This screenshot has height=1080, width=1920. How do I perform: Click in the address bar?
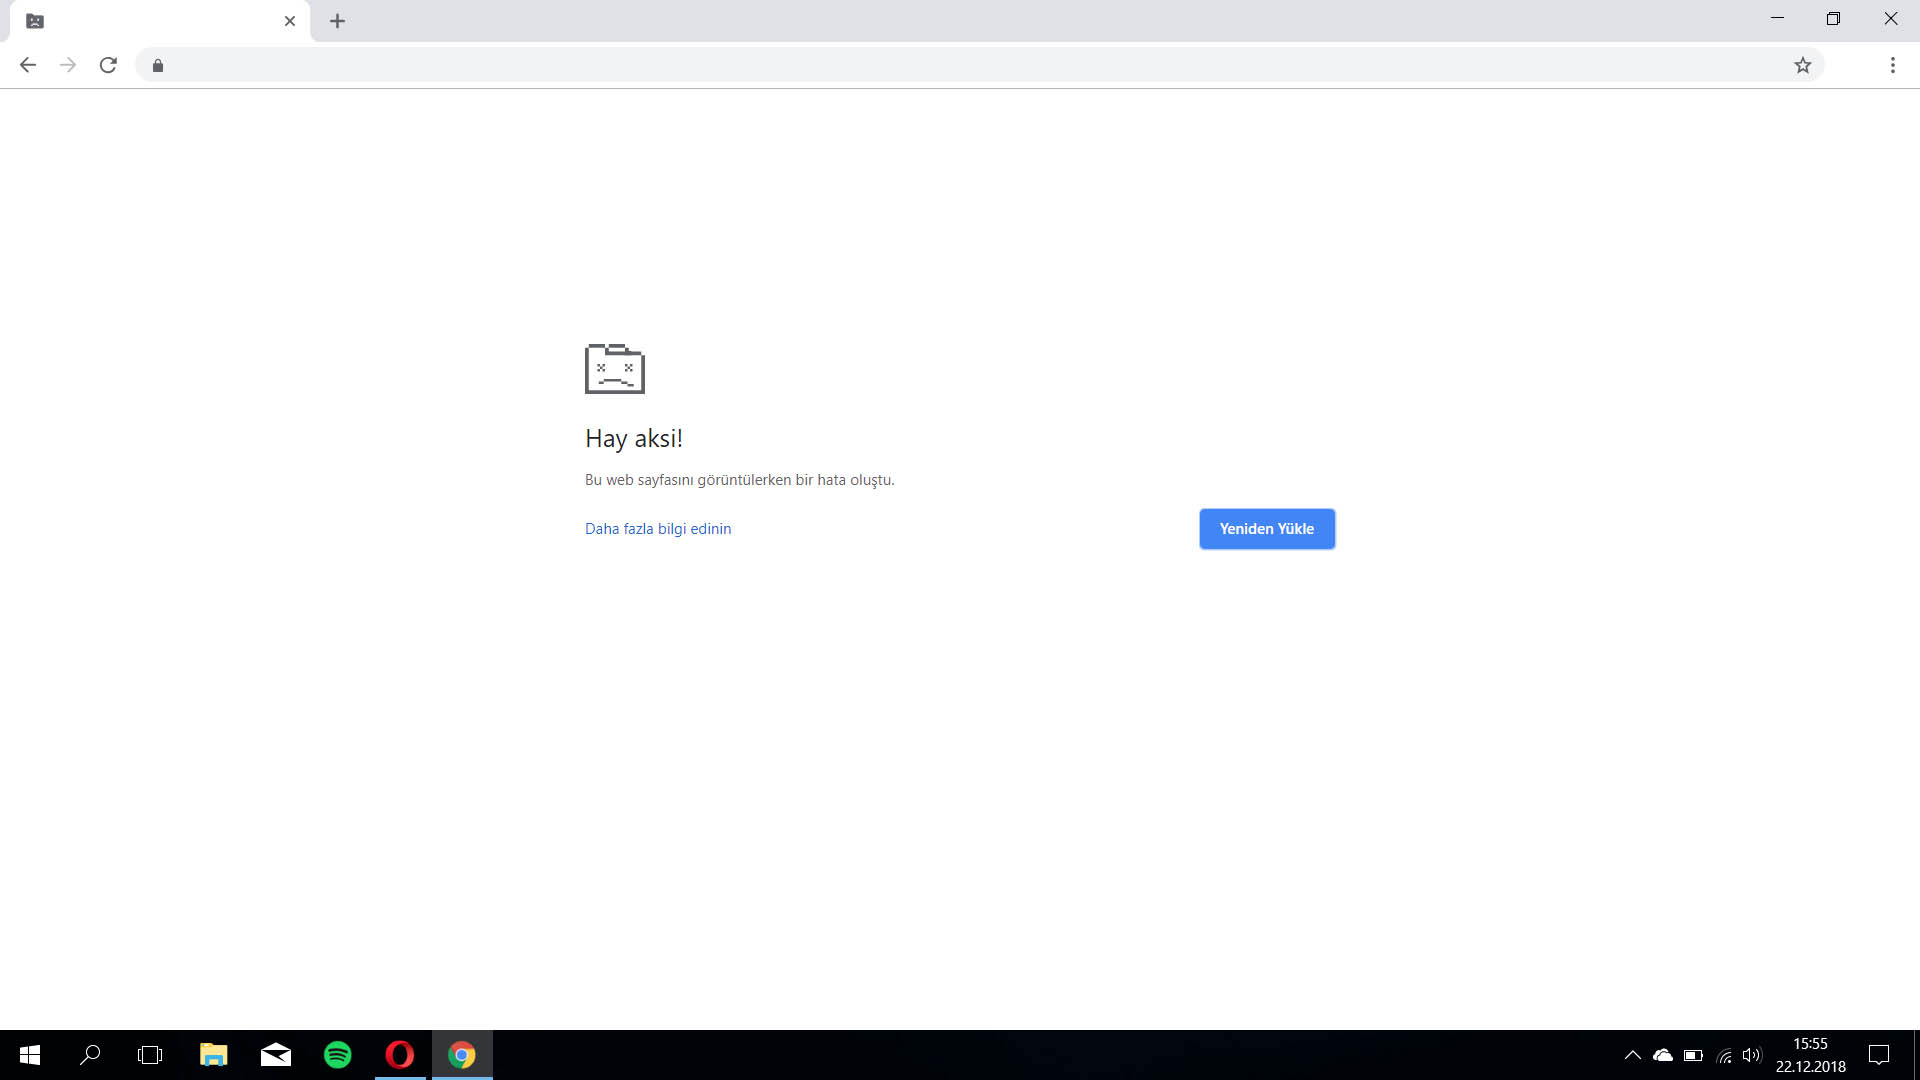(x=900, y=65)
